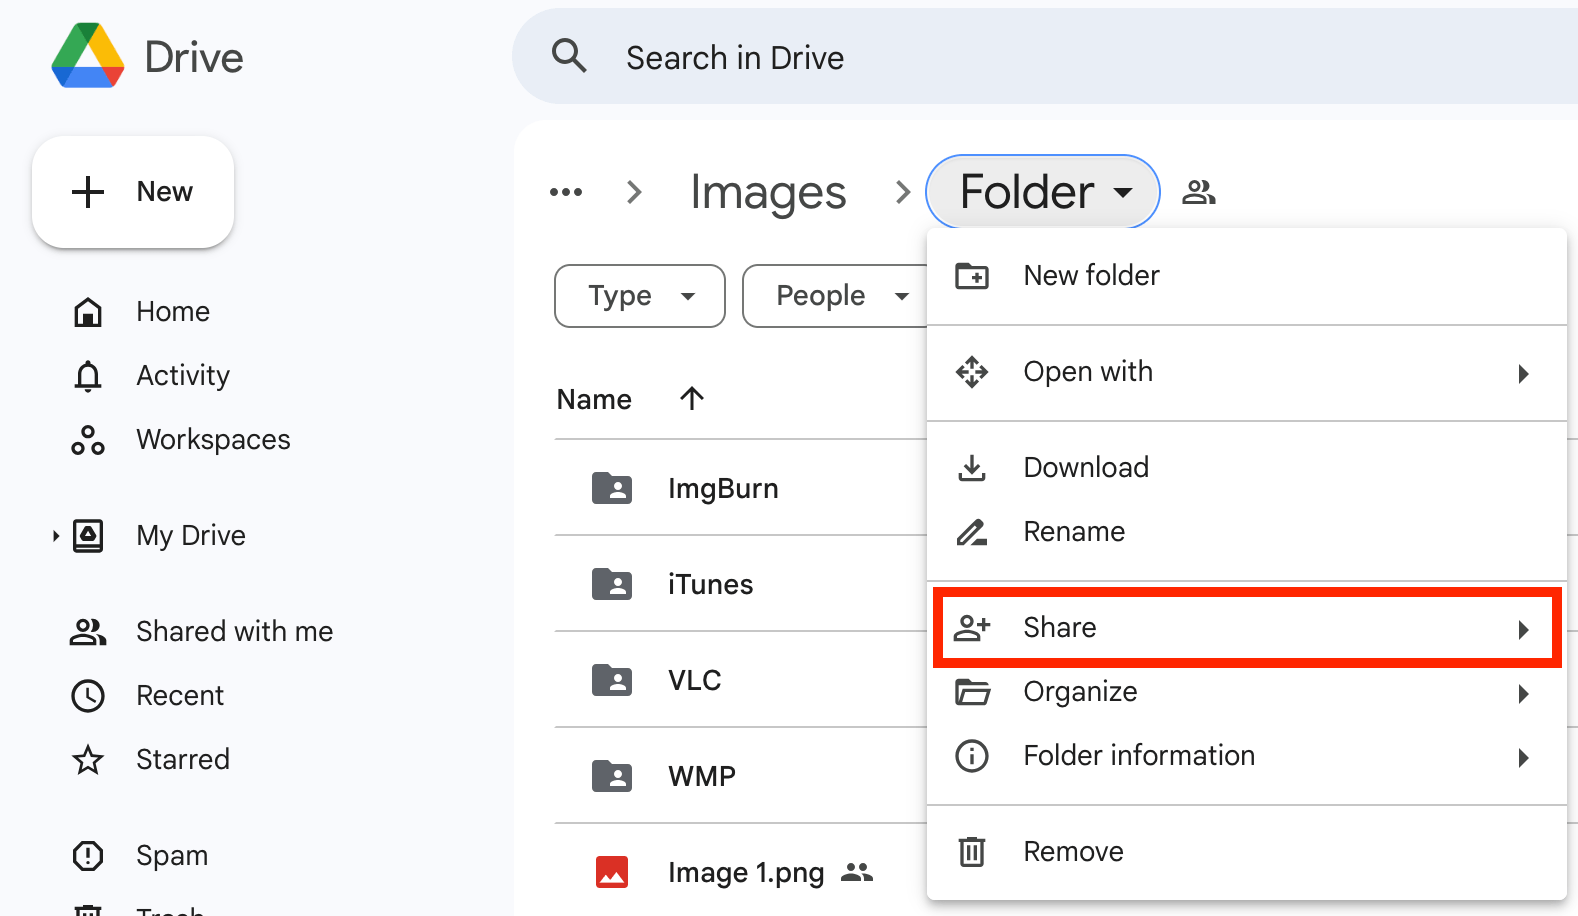Open Activity in the sidebar
Screen dimensions: 1578x916
point(183,376)
